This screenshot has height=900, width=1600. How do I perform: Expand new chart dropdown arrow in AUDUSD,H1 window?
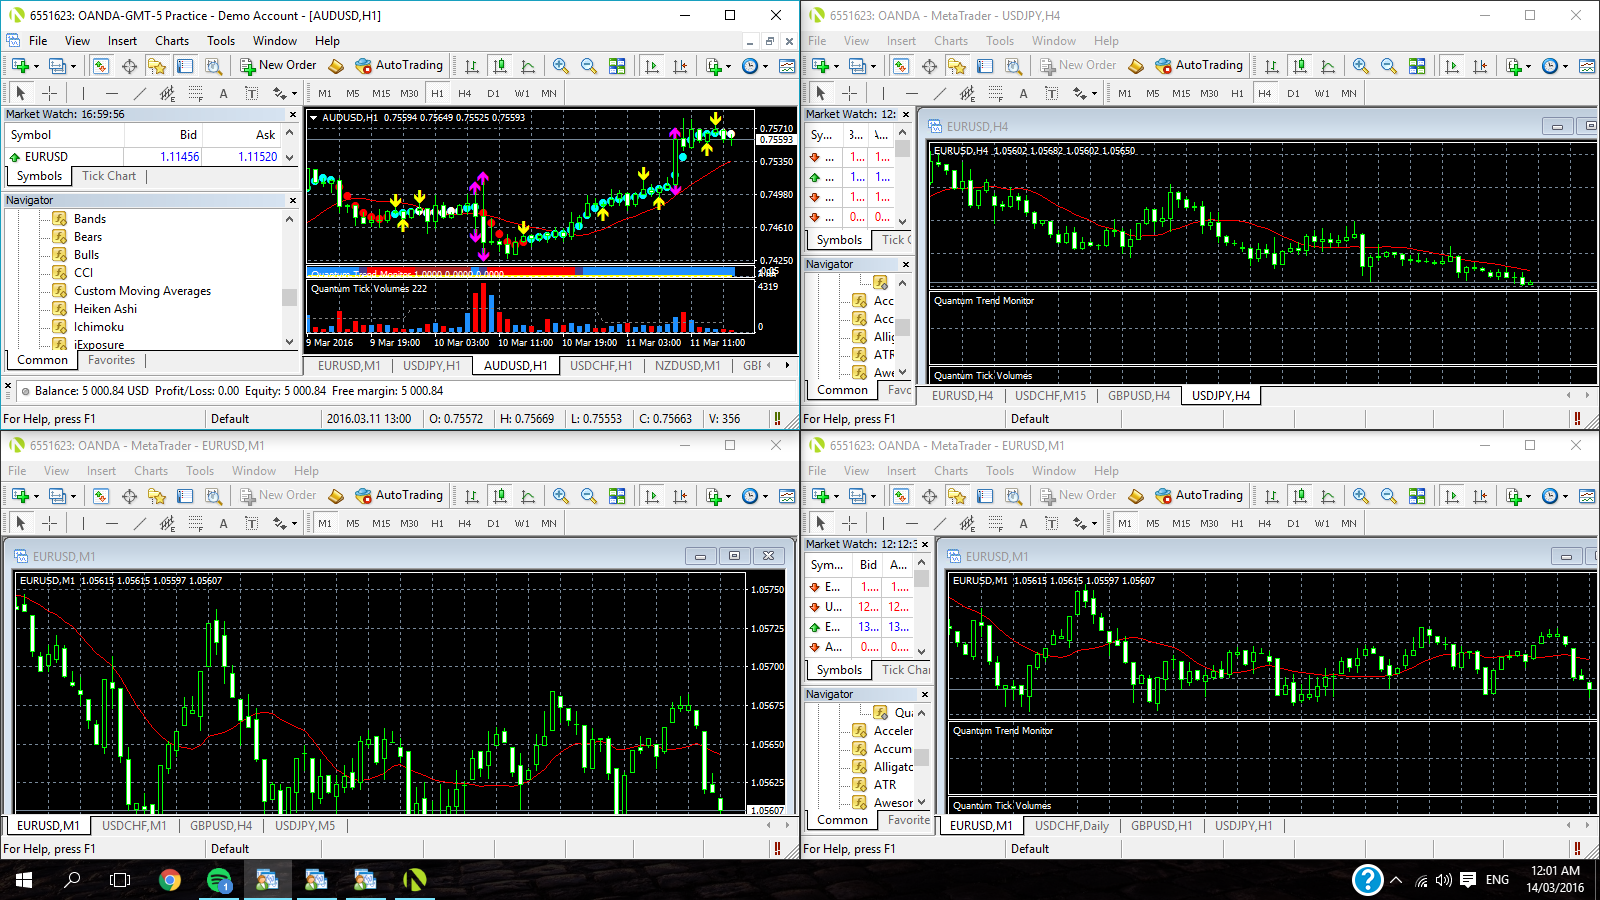pyautogui.click(x=36, y=66)
